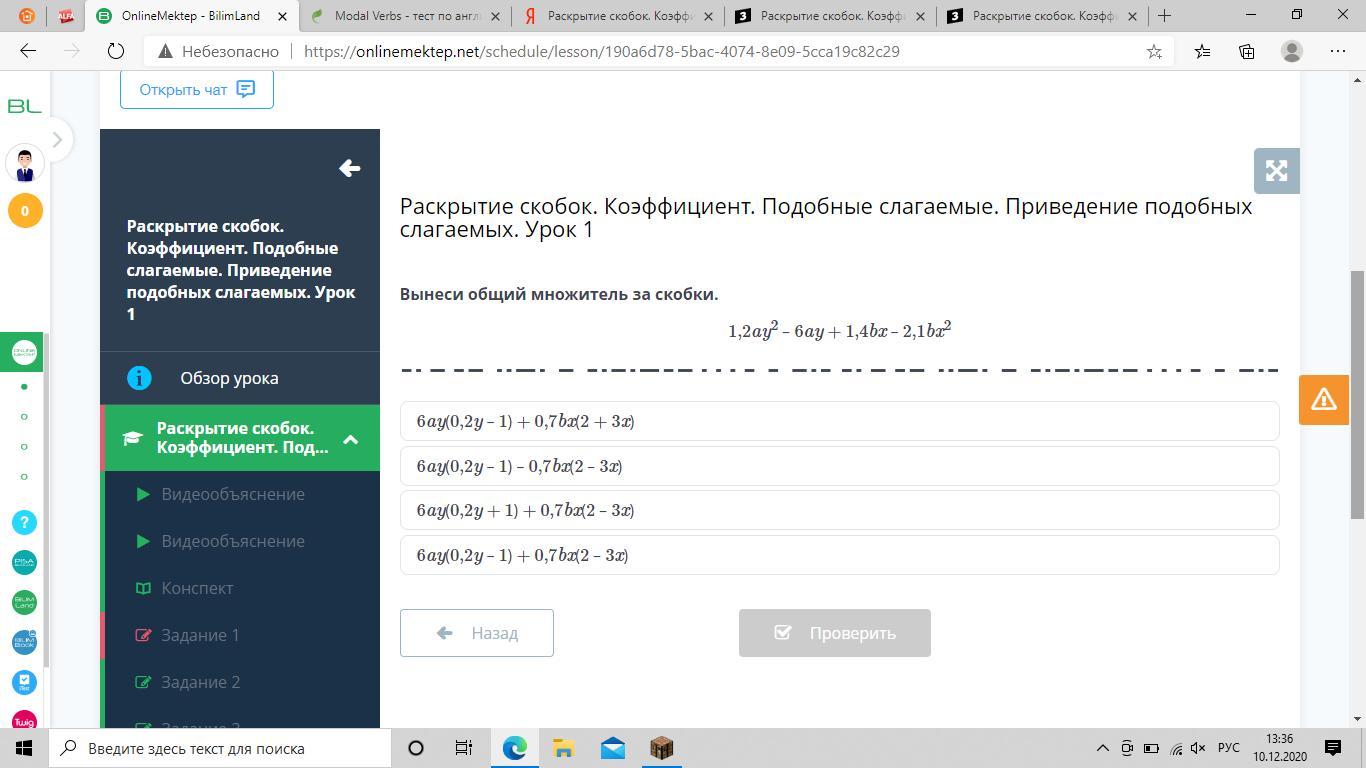Open the browser favorites list
The width and height of the screenshot is (1366, 768).
(x=1201, y=51)
